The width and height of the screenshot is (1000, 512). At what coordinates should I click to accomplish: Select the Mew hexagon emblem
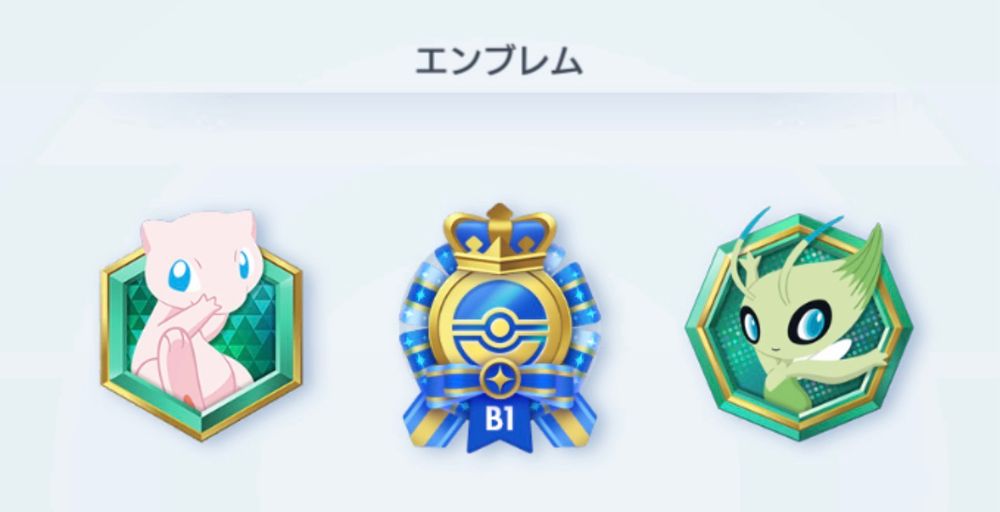tap(201, 325)
